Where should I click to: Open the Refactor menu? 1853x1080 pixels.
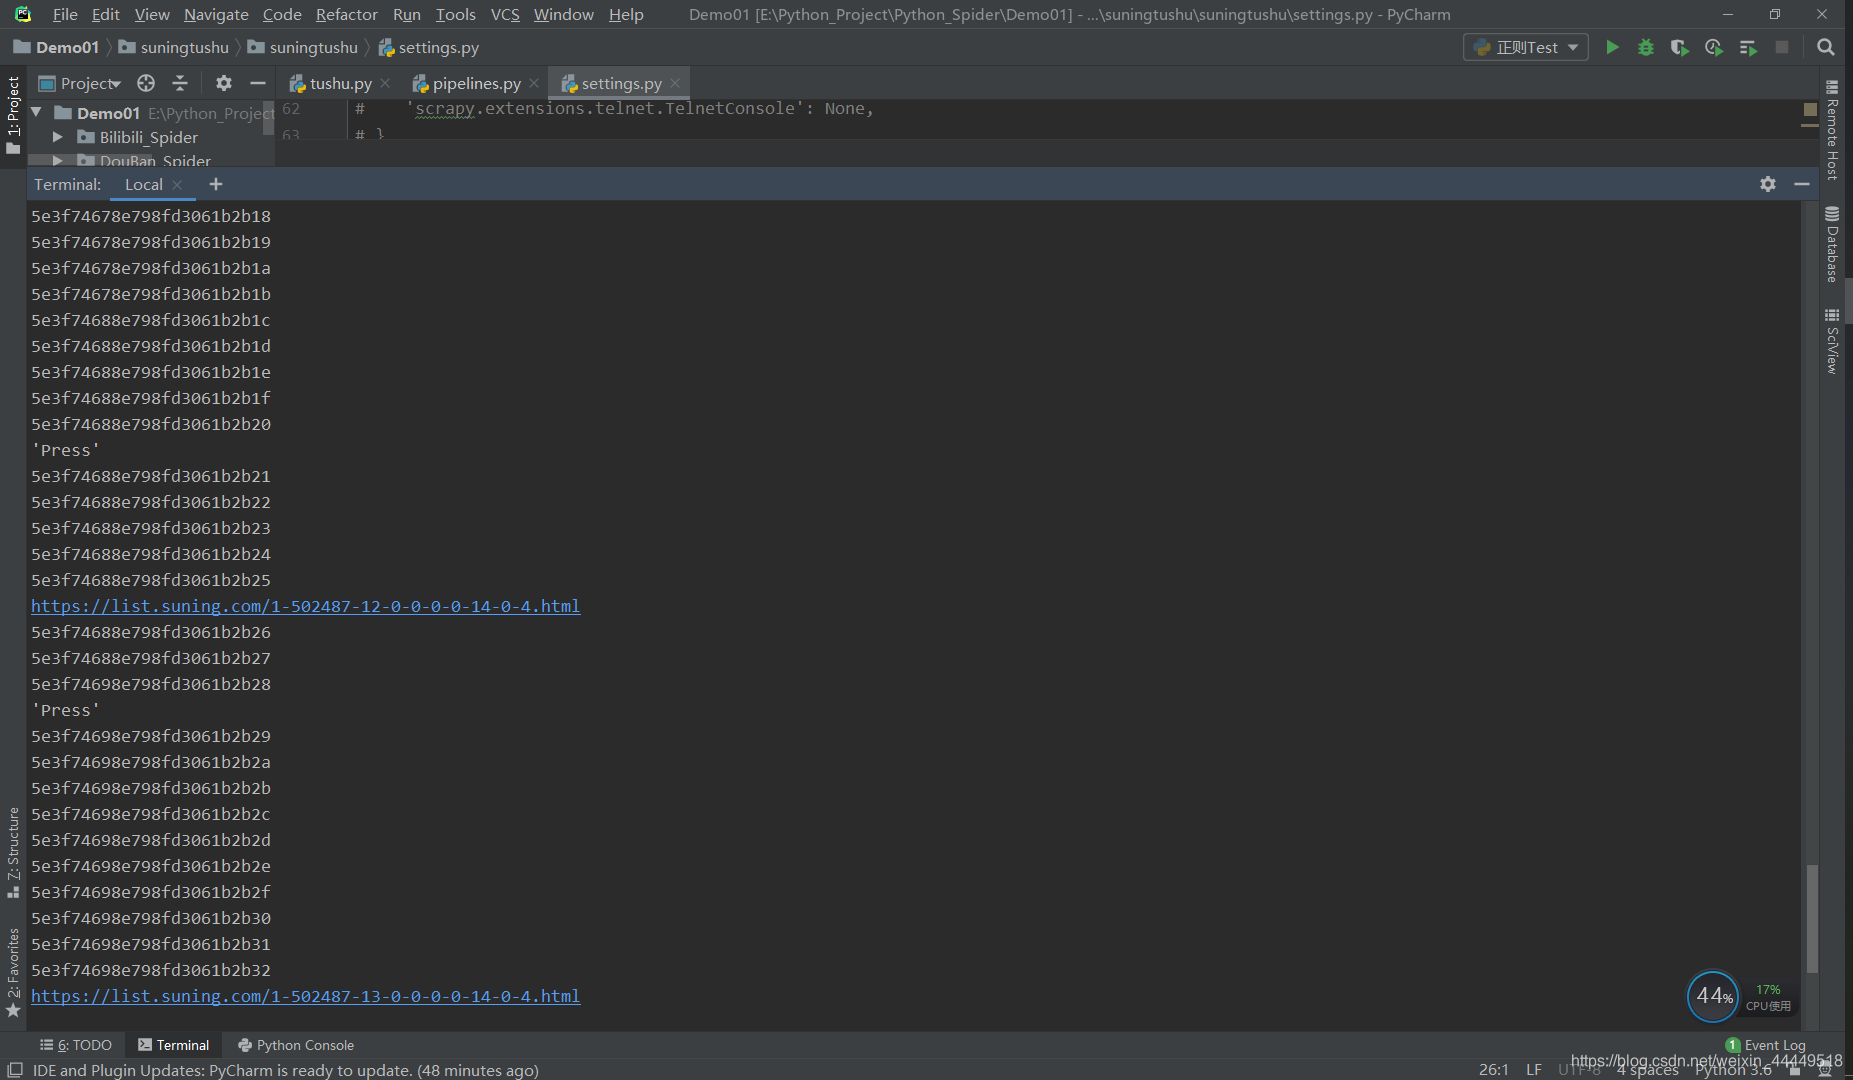tap(346, 14)
